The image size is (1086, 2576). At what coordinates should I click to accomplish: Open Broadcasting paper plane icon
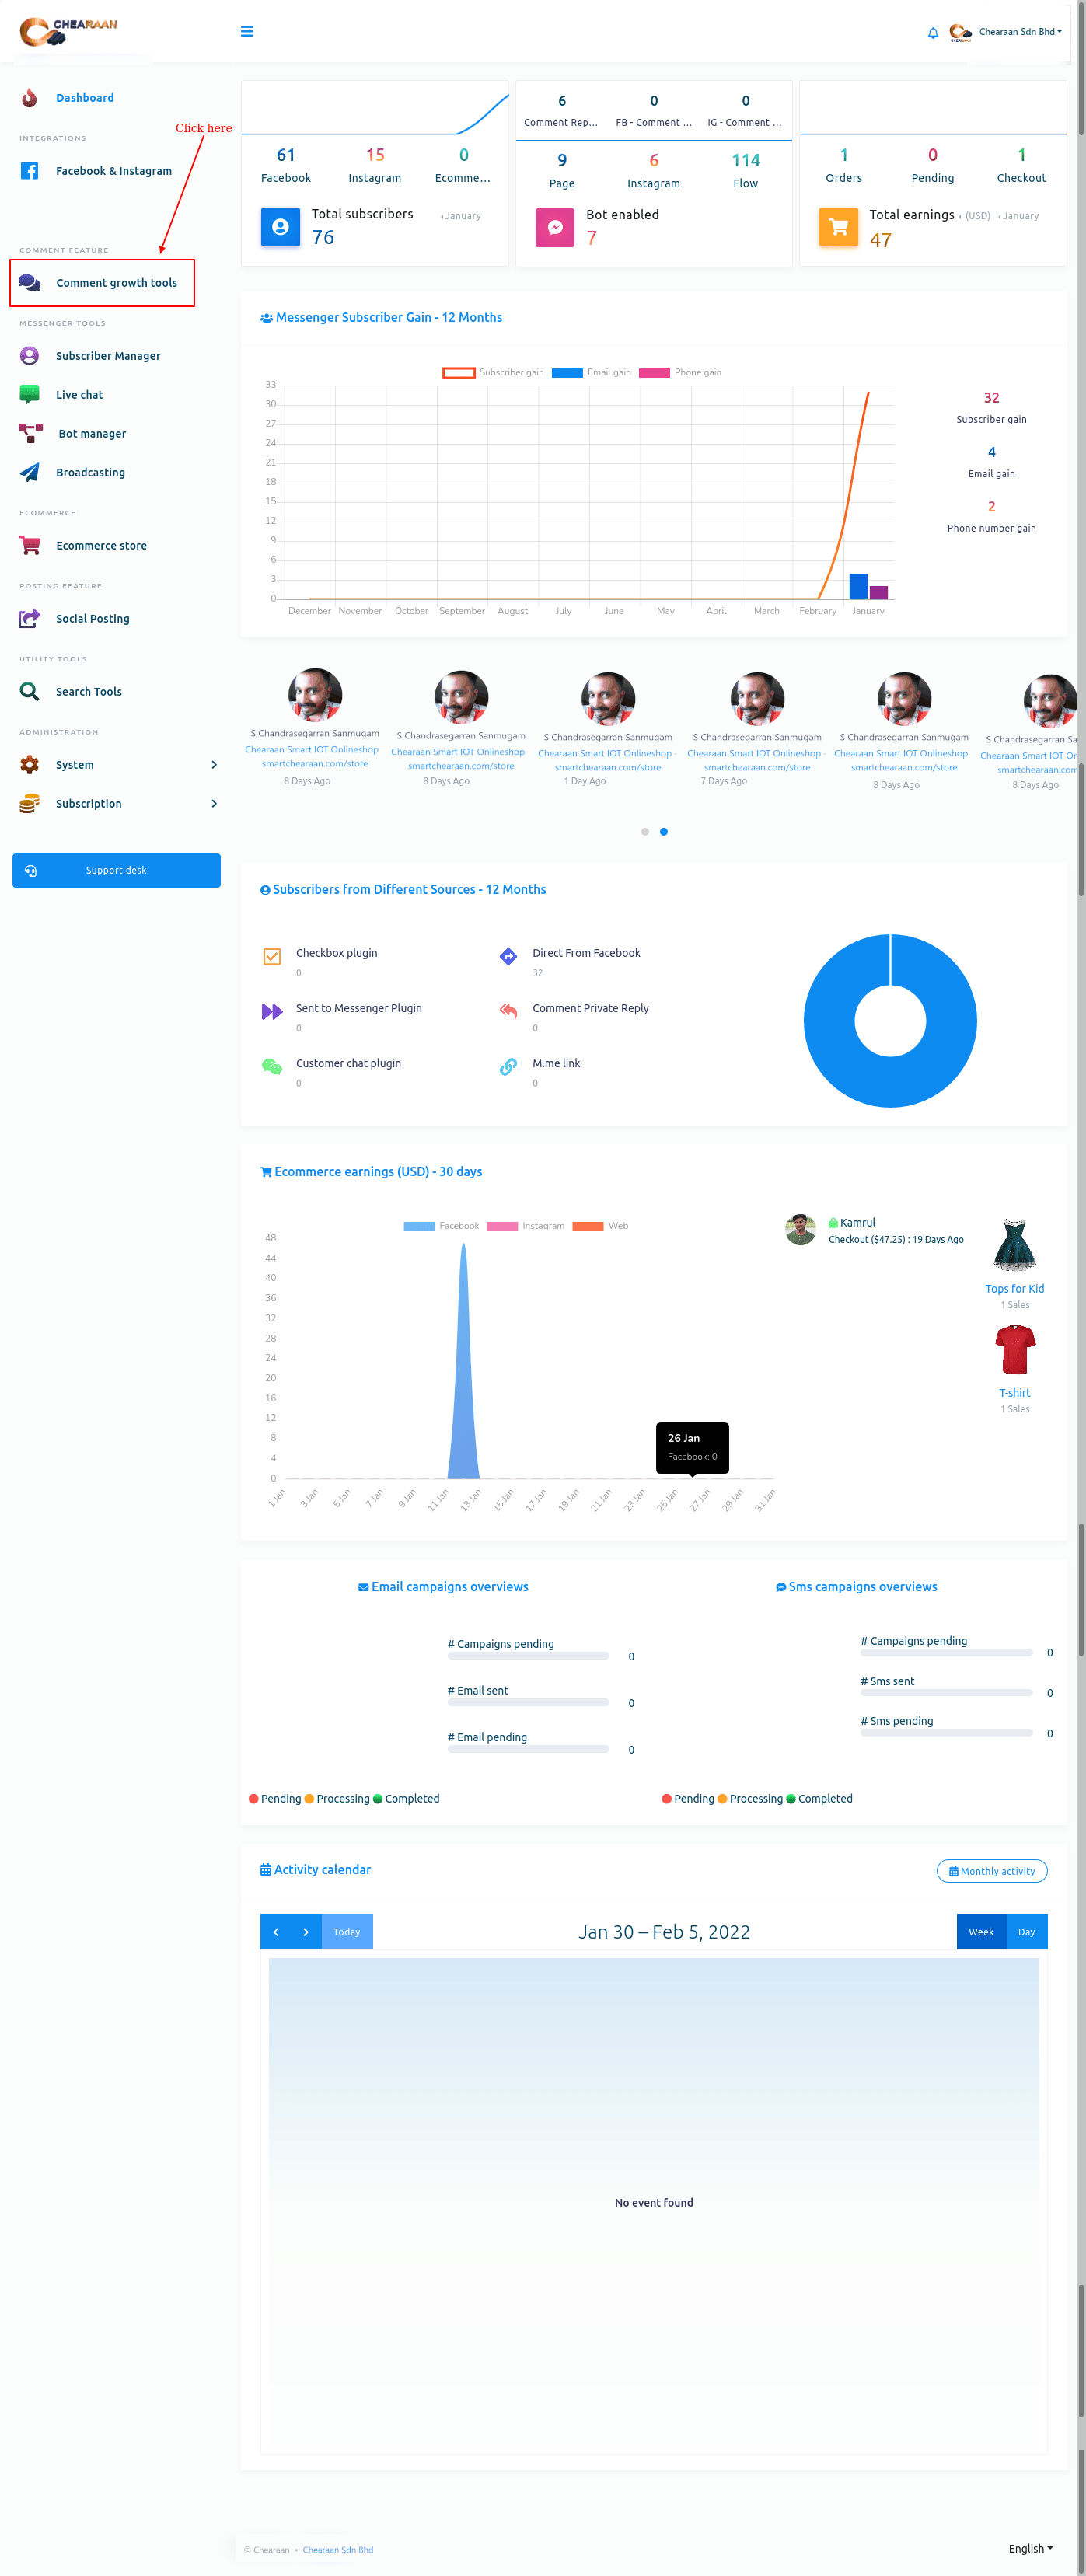(x=30, y=473)
